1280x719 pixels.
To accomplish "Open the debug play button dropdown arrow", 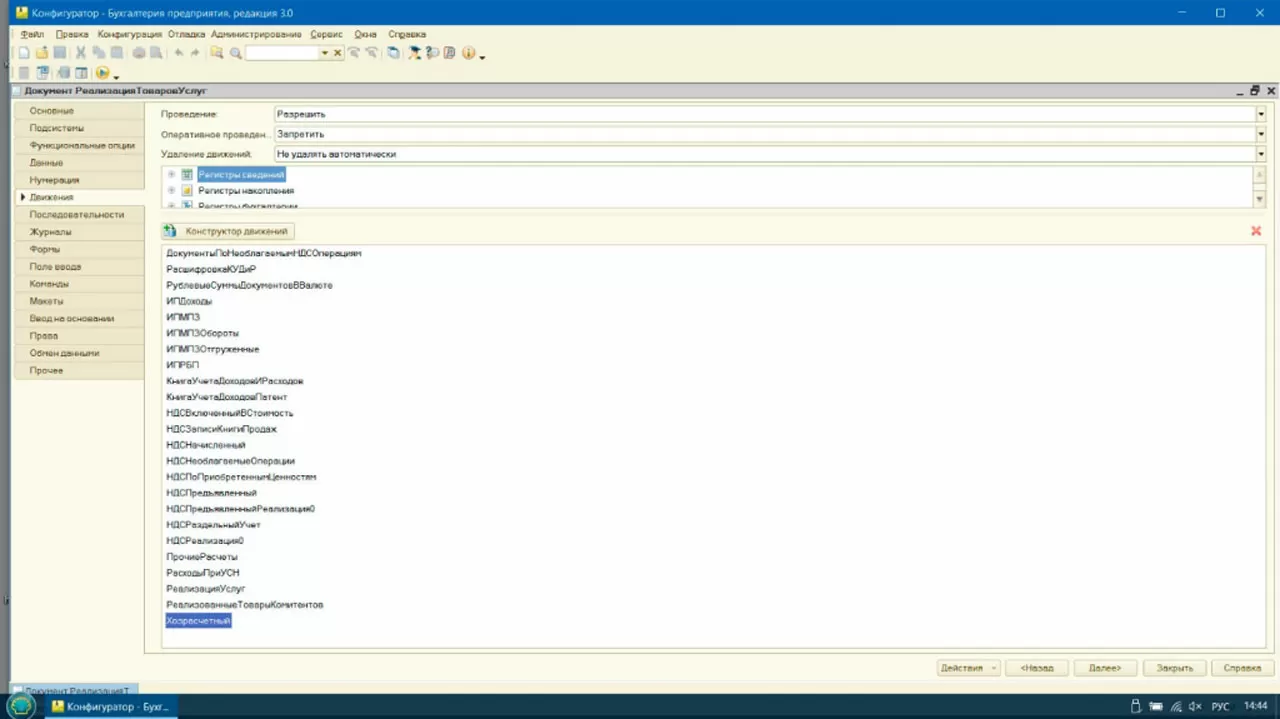I will coord(116,77).
